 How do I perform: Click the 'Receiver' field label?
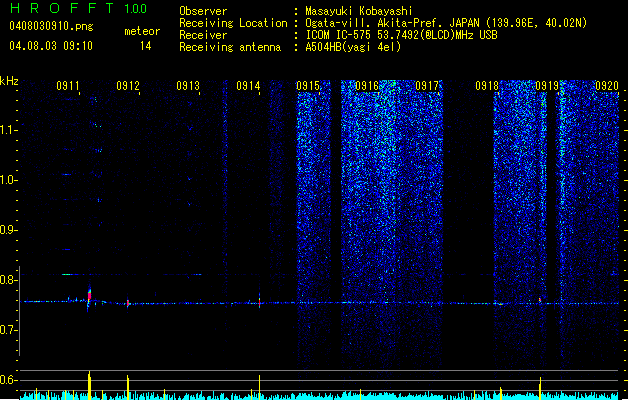click(203, 35)
